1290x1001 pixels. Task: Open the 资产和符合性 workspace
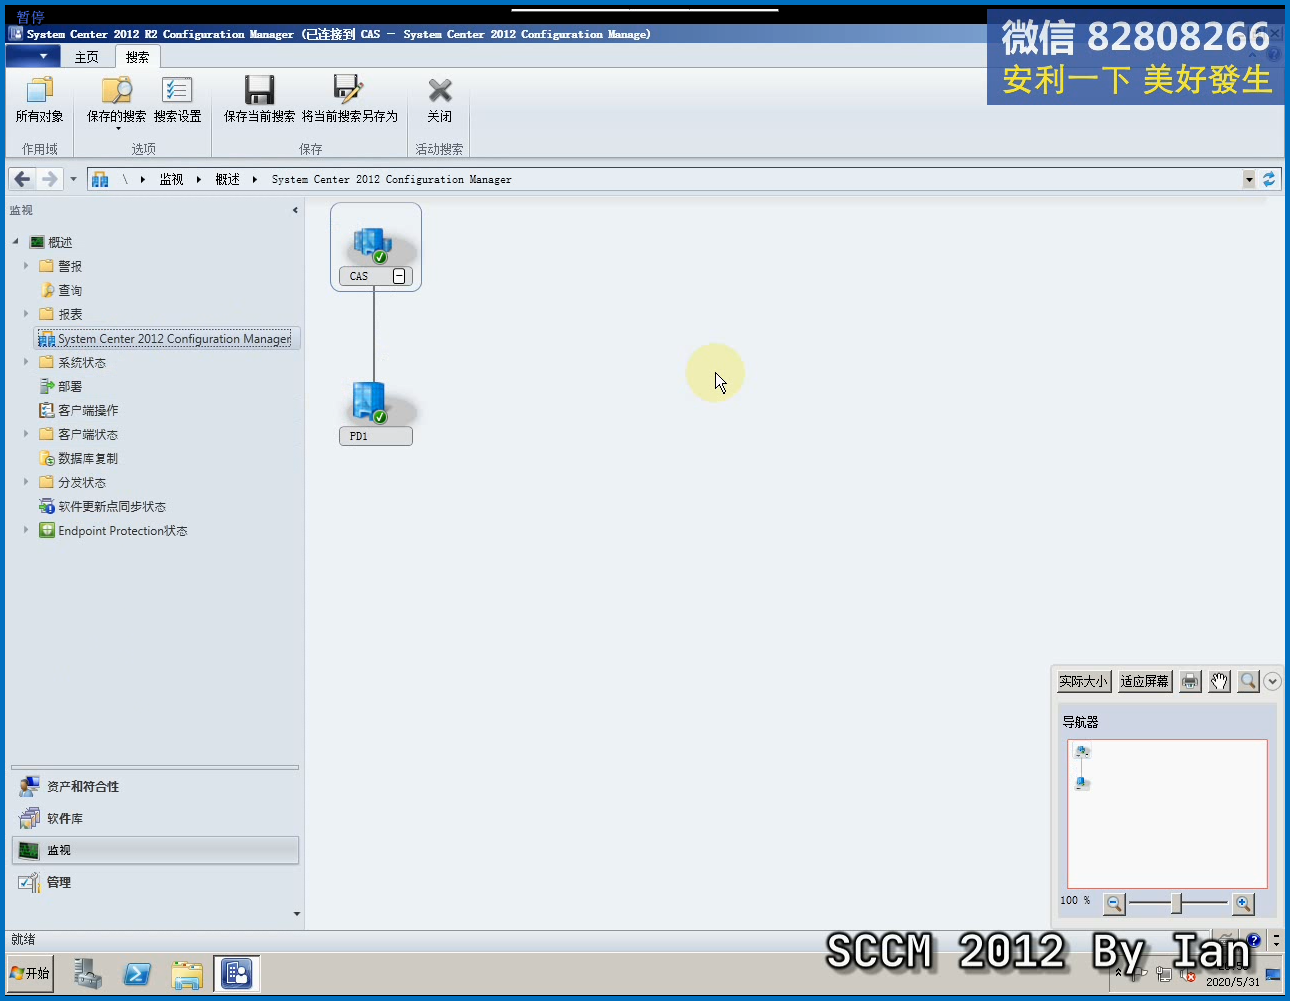tap(155, 787)
